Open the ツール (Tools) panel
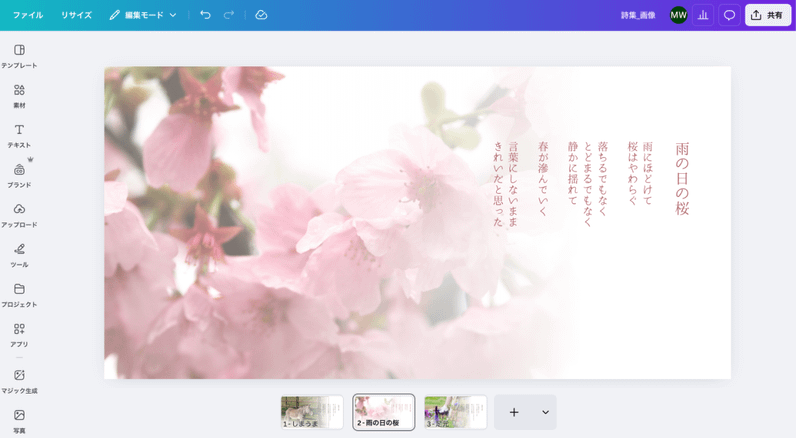The height and width of the screenshot is (438, 796). coord(19,255)
